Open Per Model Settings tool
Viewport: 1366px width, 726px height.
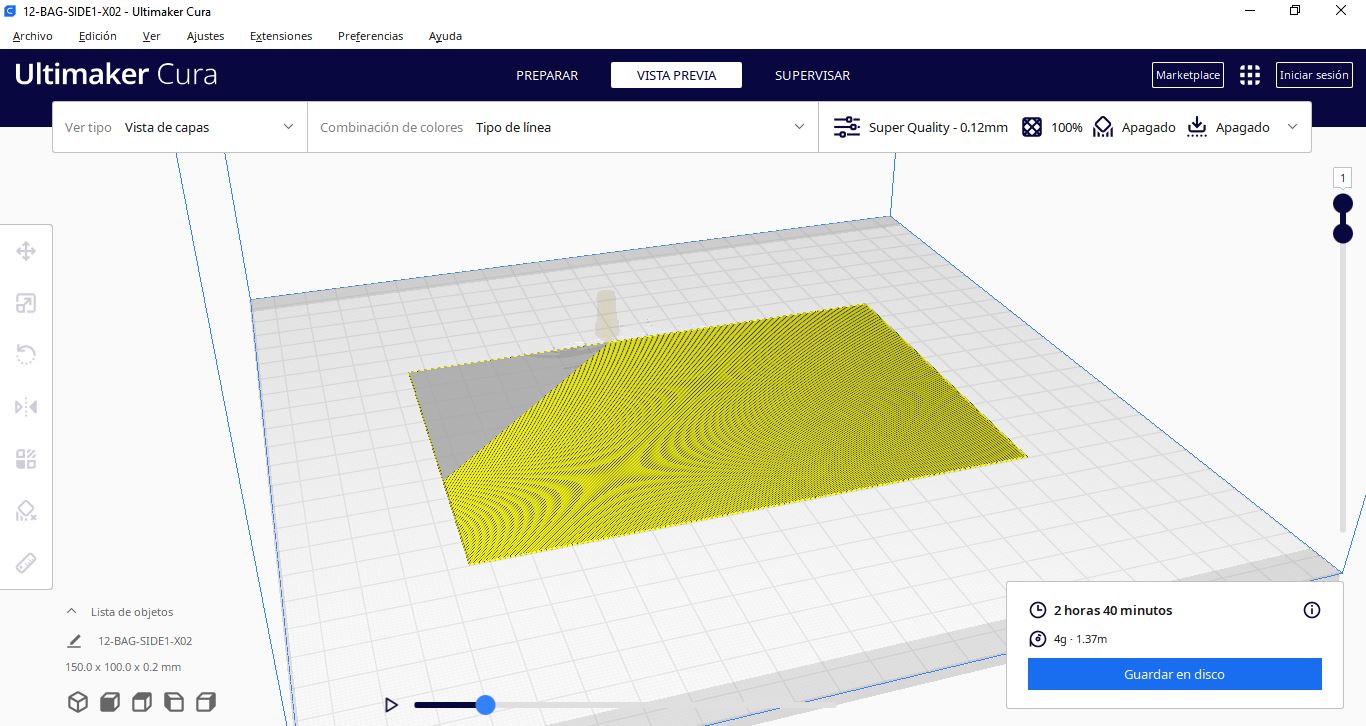(26, 459)
